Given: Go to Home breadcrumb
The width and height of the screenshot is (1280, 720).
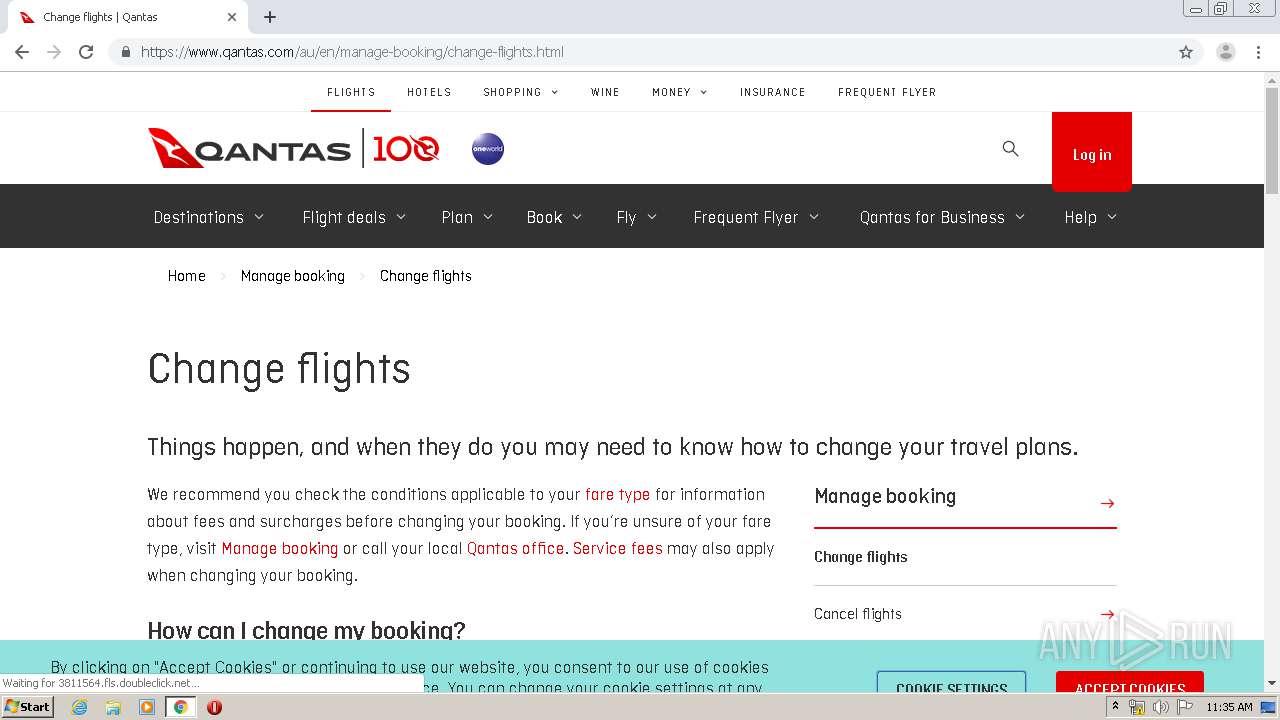Looking at the screenshot, I should (187, 276).
